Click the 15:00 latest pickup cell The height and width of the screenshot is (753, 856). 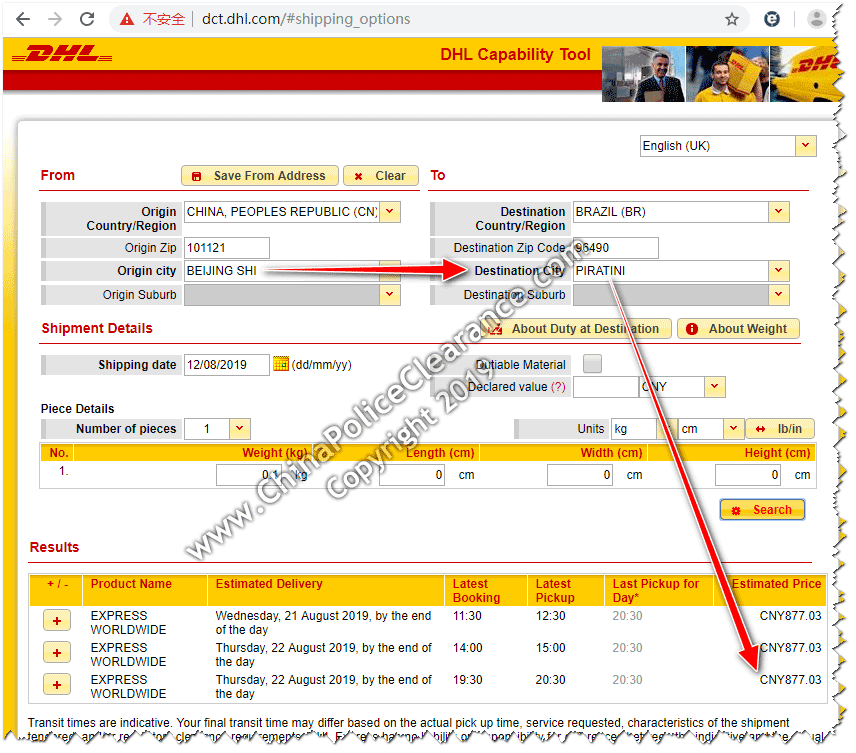551,648
